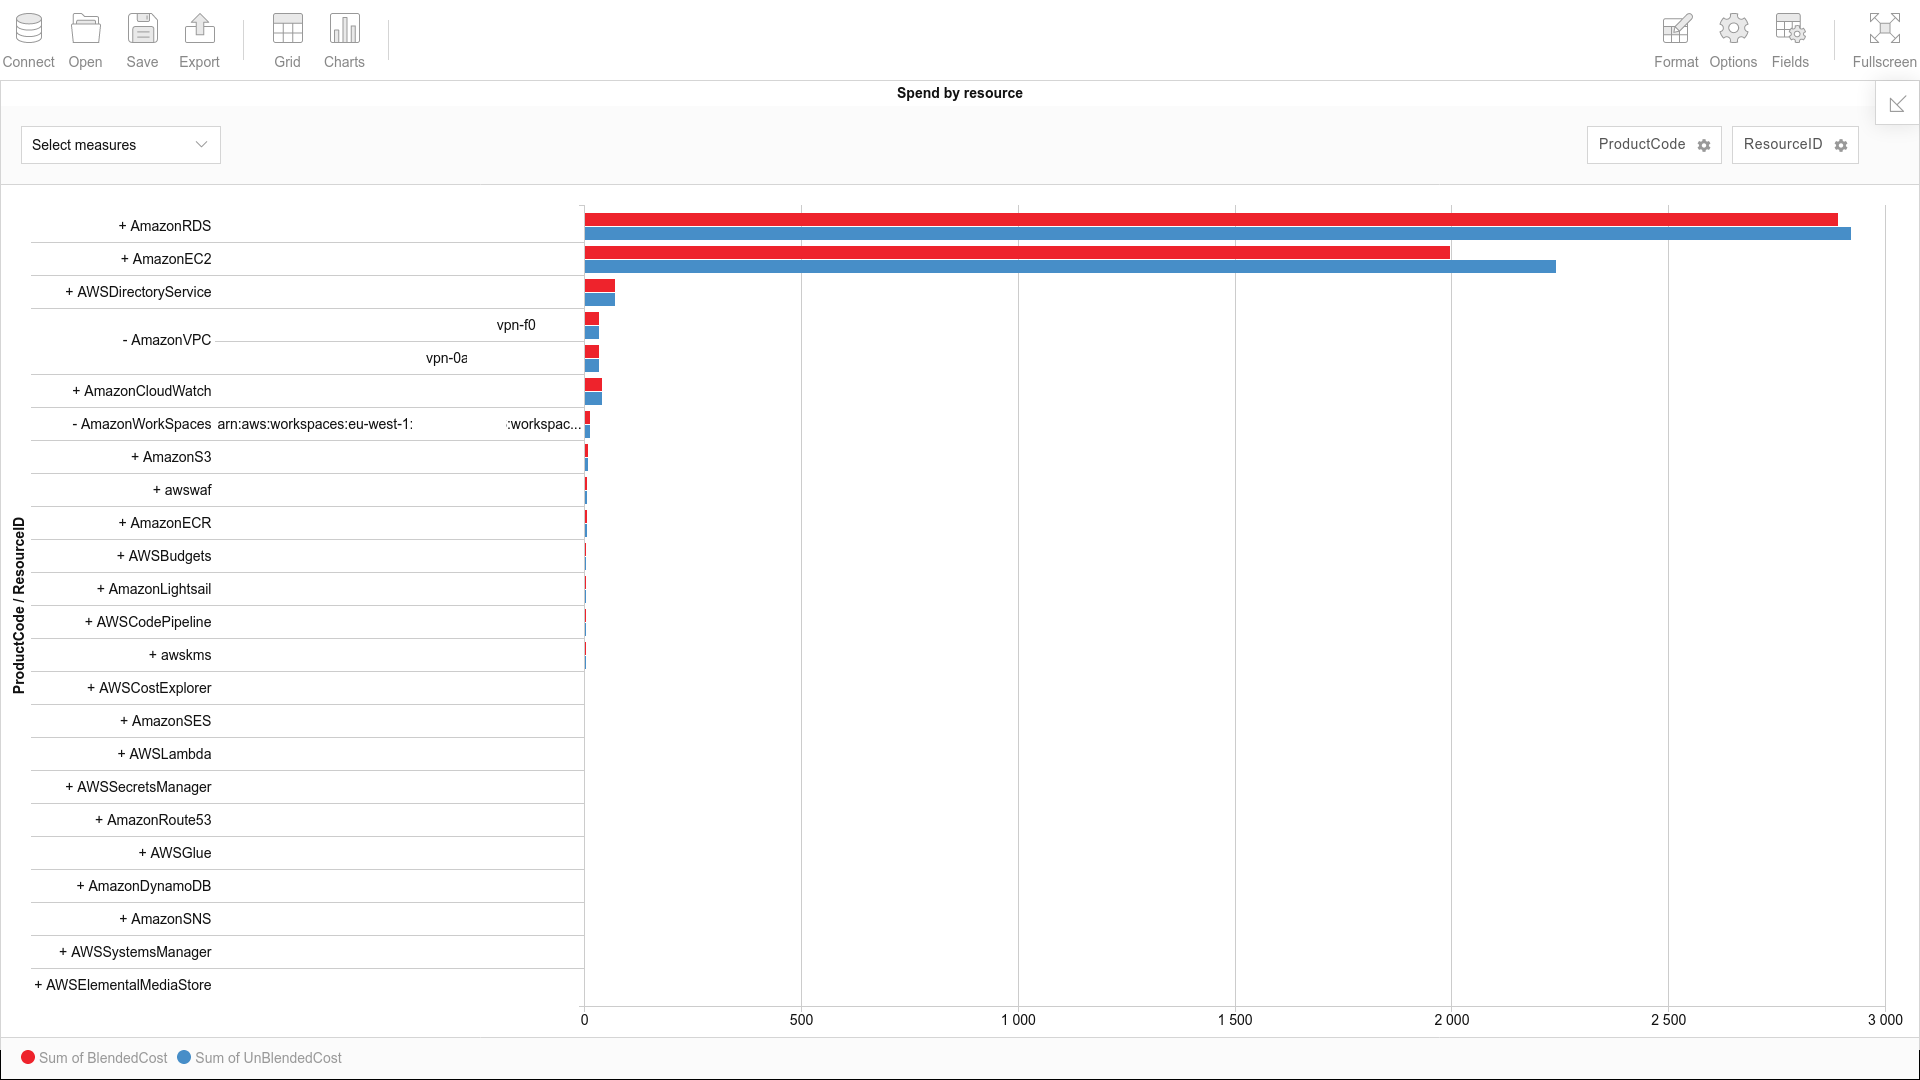1920x1080 pixels.
Task: Toggle Fullscreen mode
Action: pos(1884,40)
